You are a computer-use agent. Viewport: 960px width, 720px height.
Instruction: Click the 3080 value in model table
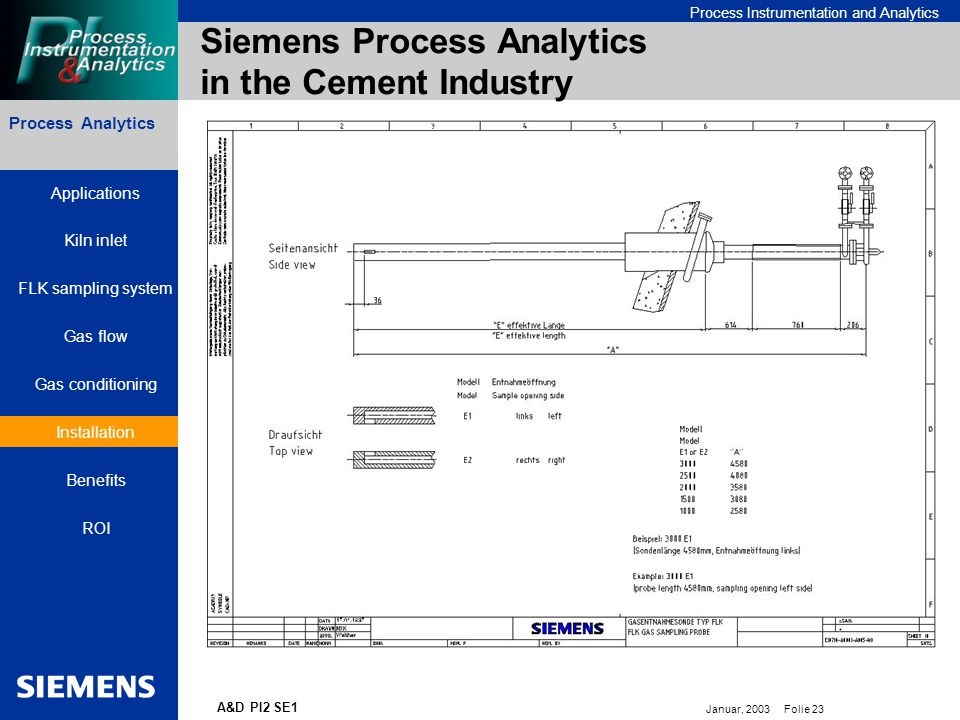(738, 499)
